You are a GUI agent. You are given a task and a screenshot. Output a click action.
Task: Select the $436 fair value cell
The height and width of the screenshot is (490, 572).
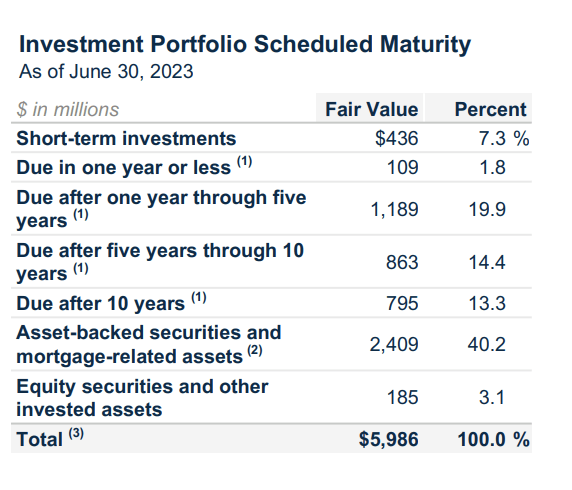point(397,139)
